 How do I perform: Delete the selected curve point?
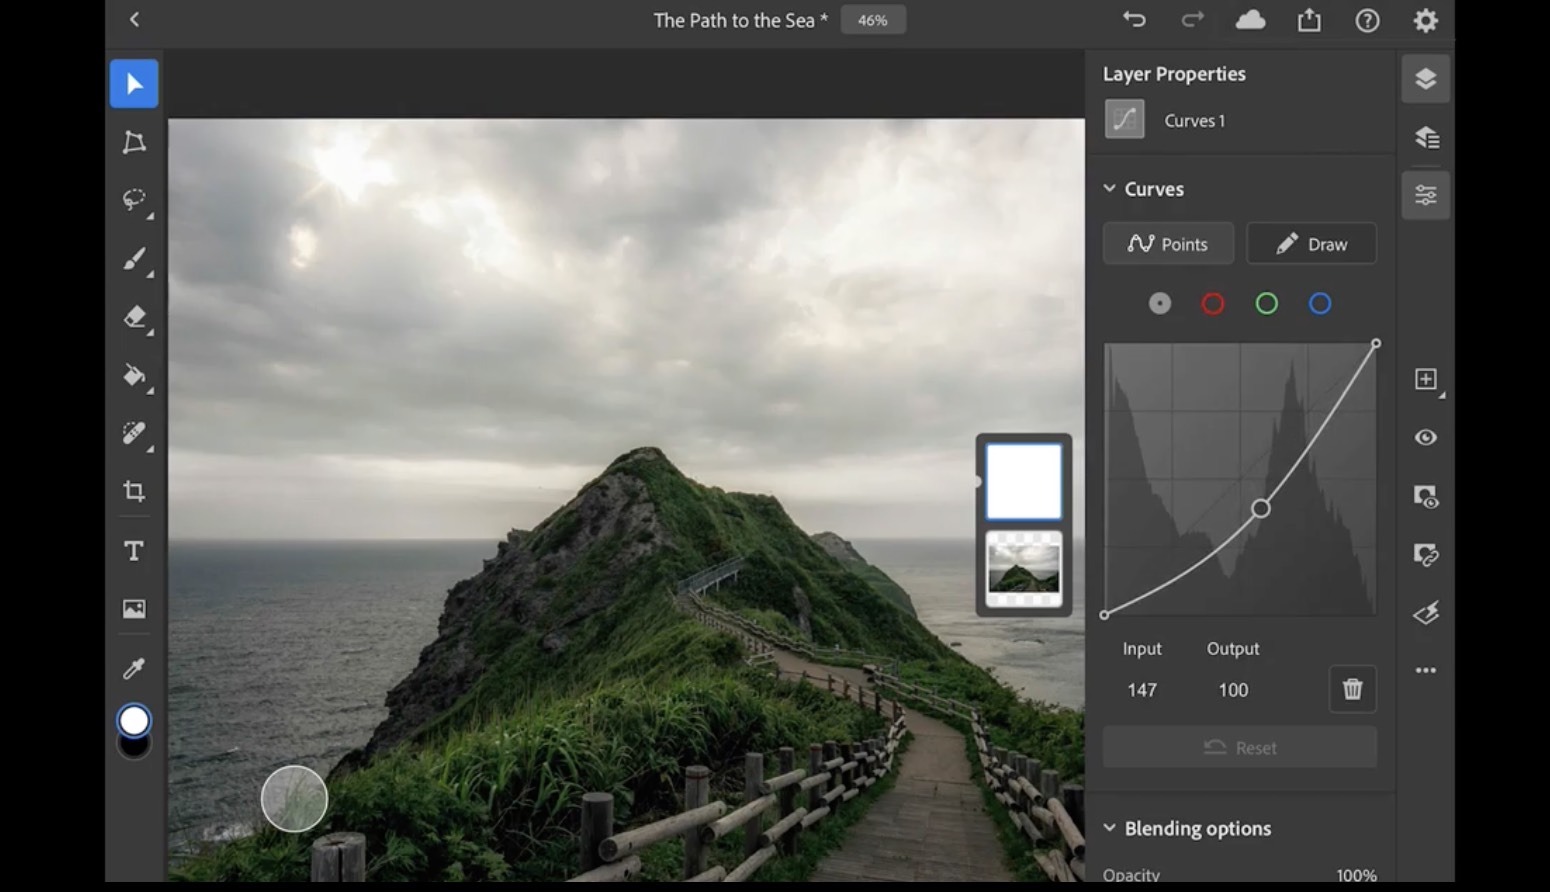tap(1352, 689)
